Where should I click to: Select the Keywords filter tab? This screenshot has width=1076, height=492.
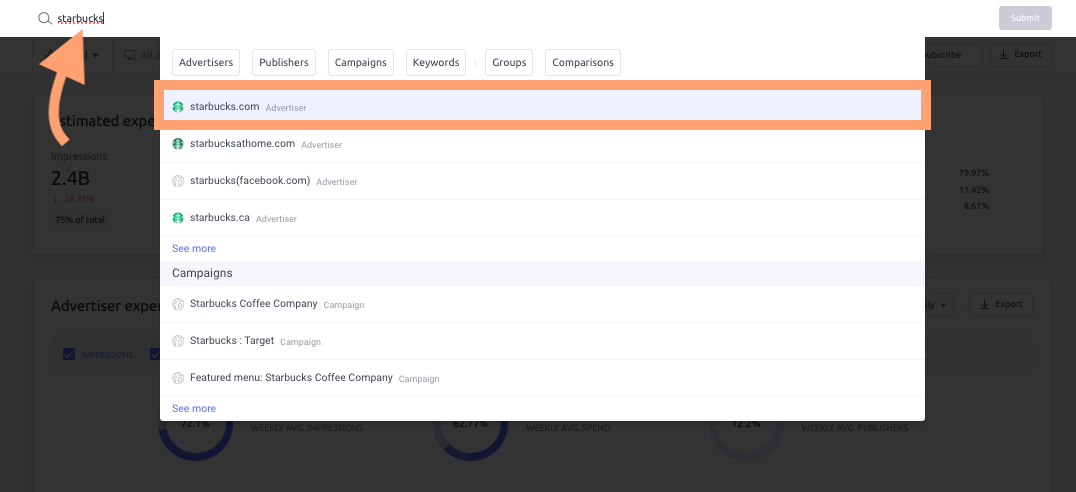436,62
